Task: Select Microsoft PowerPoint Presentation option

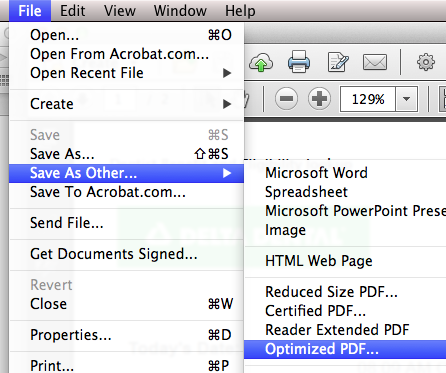Action: click(345, 211)
